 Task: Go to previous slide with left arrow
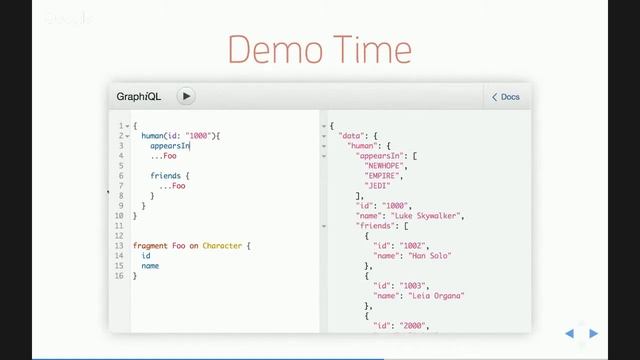tap(570, 333)
